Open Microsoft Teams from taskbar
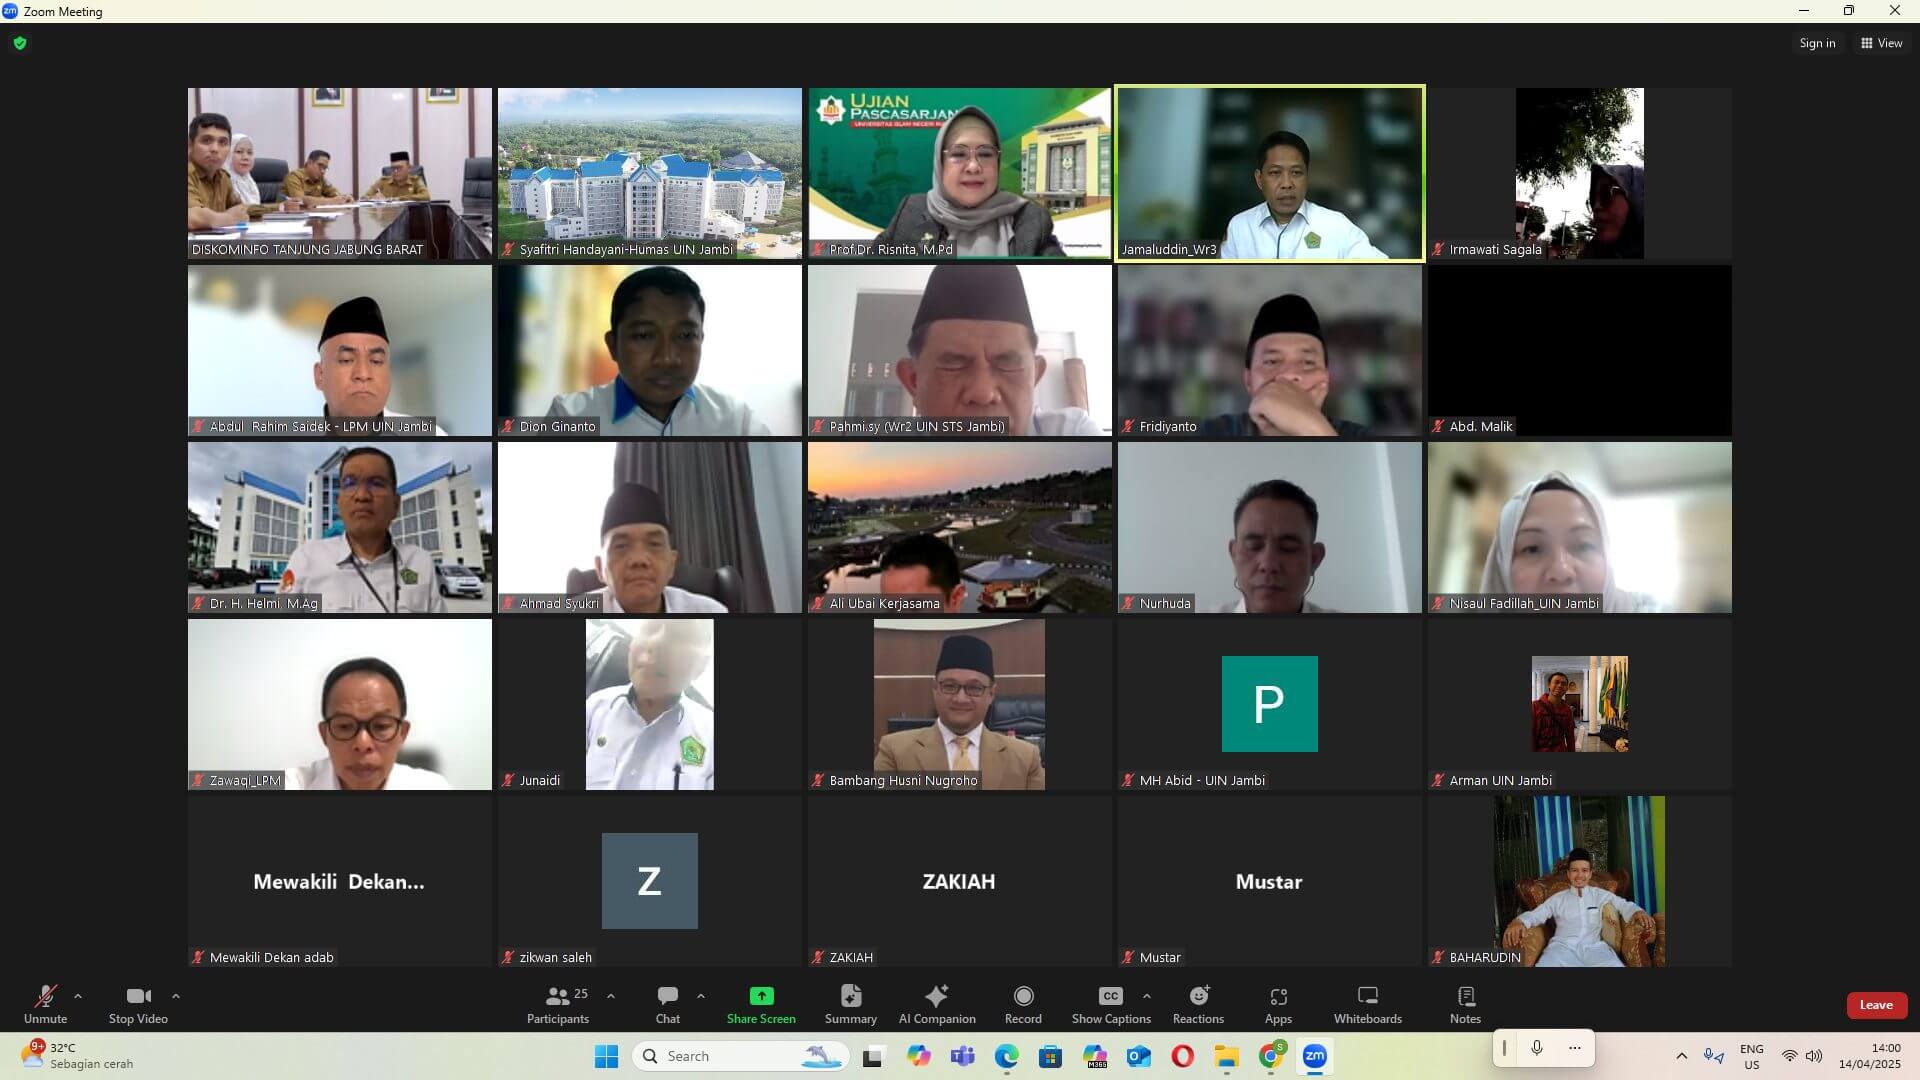Screen dimensions: 1920x1080 [962, 1056]
